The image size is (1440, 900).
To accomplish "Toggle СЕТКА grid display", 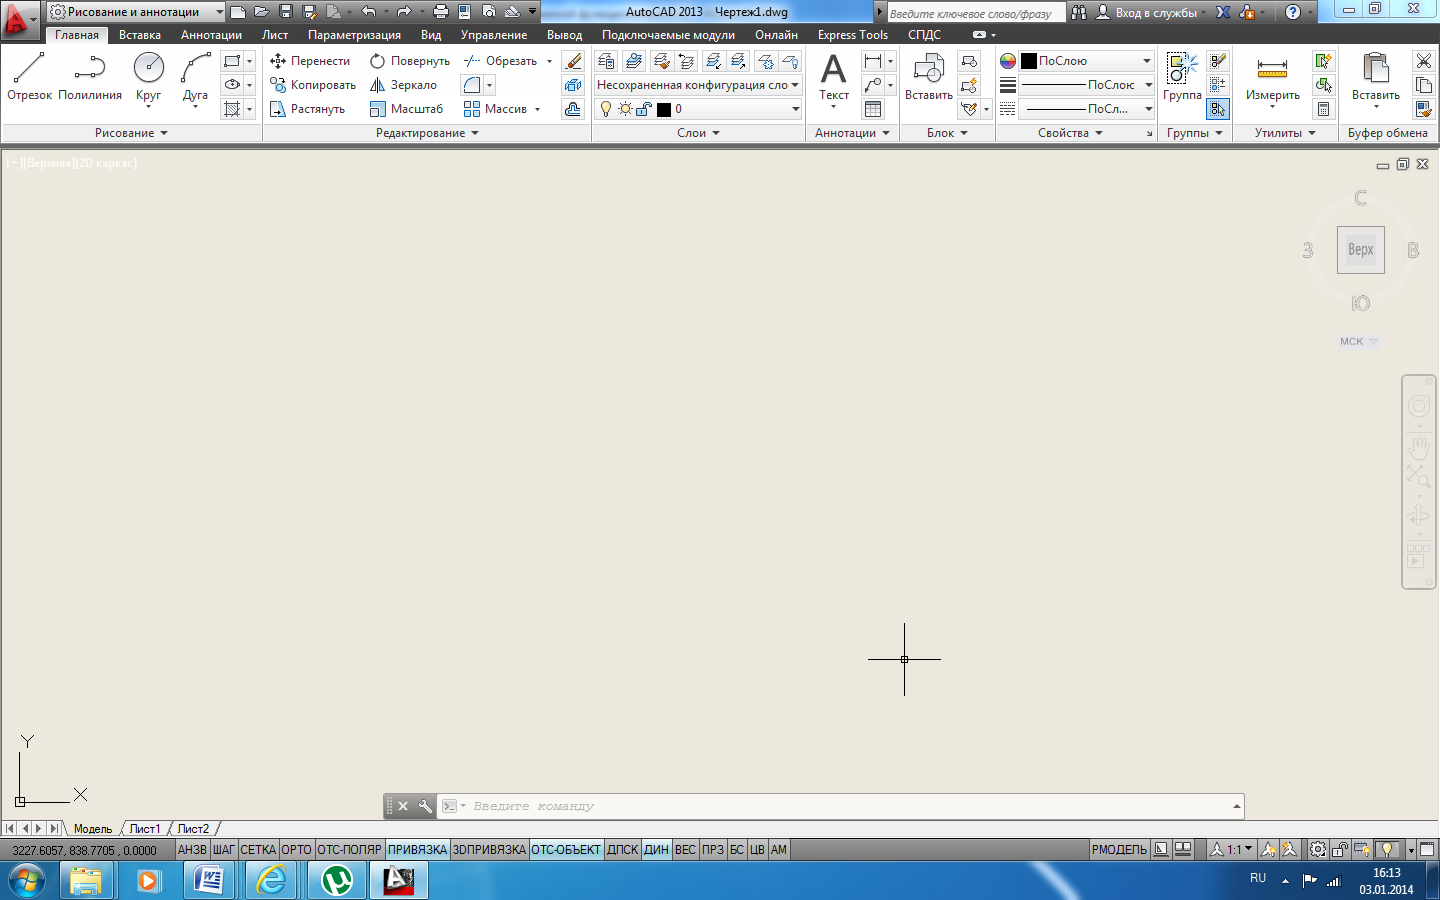I will pos(257,850).
